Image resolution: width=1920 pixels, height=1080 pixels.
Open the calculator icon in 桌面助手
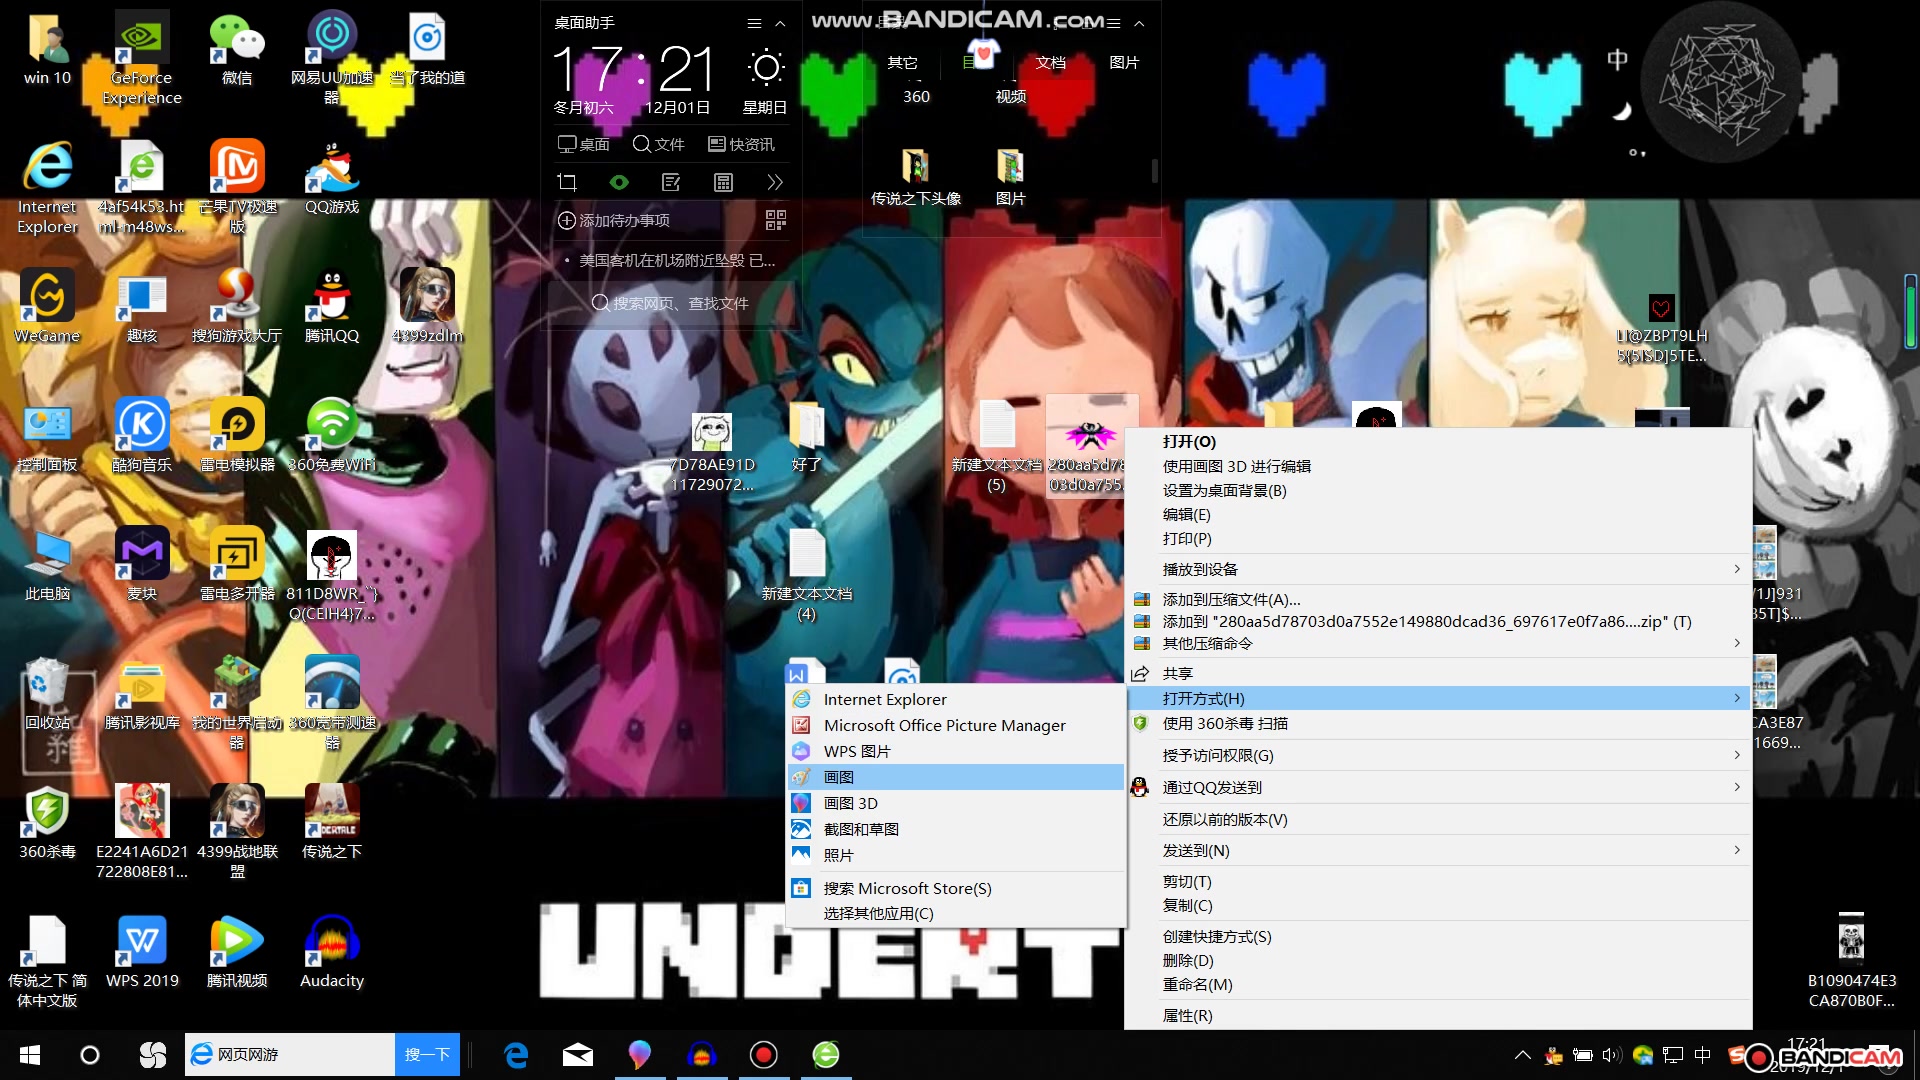723,182
